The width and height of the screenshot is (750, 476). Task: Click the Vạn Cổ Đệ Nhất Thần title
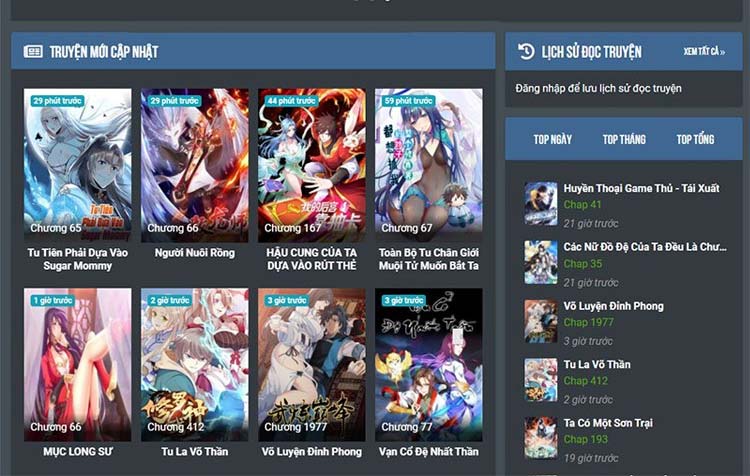pos(428,452)
